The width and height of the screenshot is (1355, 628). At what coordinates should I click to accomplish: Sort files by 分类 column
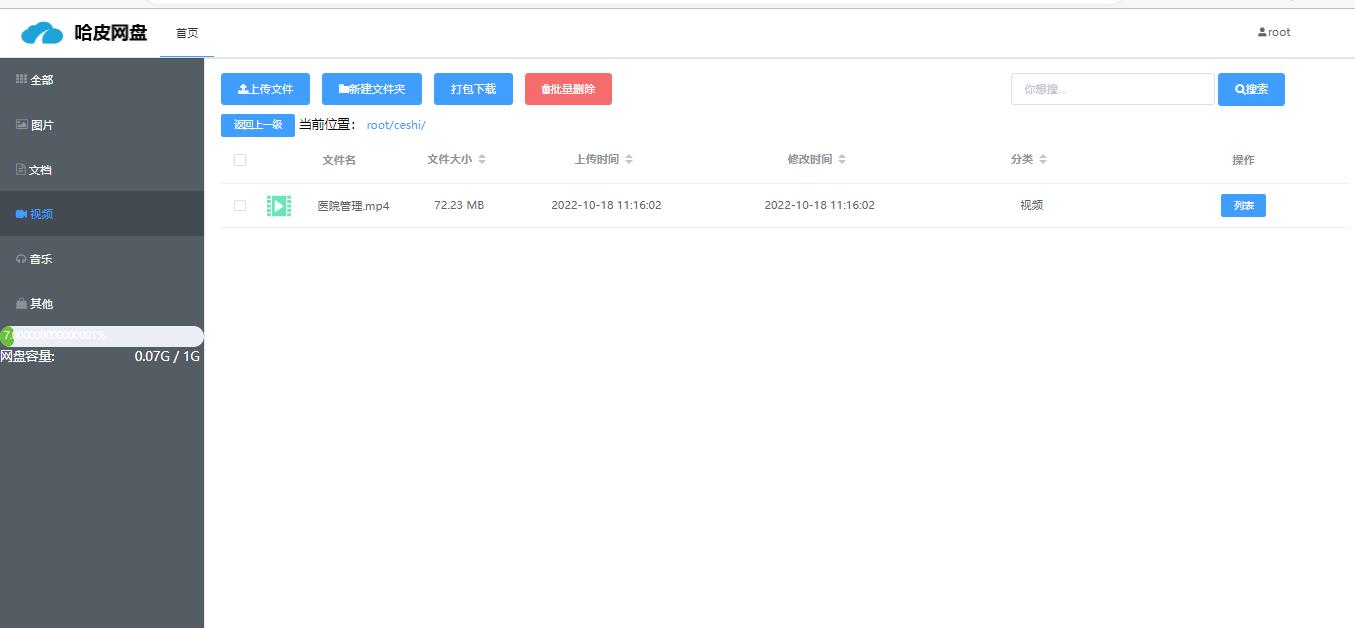[1029, 160]
